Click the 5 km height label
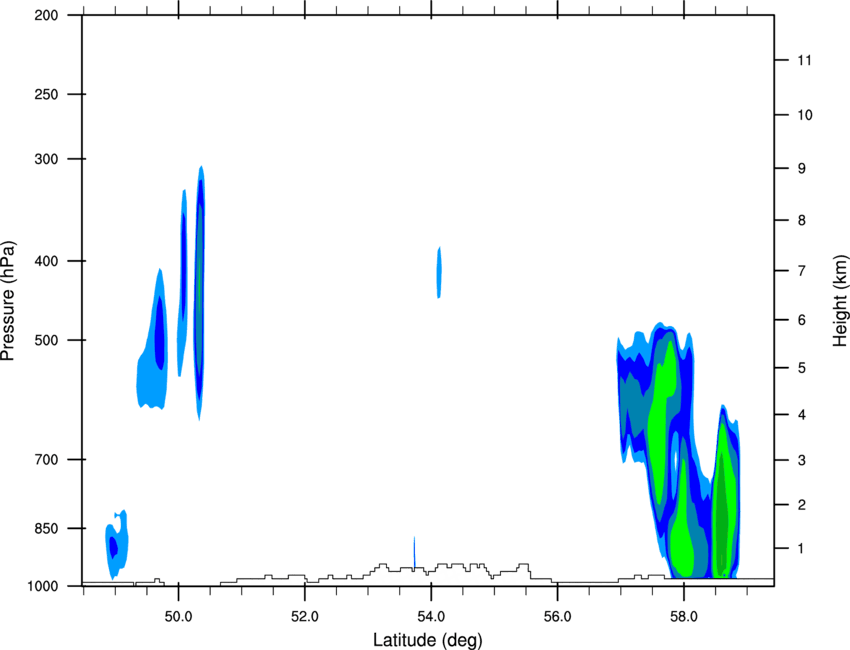 point(802,368)
